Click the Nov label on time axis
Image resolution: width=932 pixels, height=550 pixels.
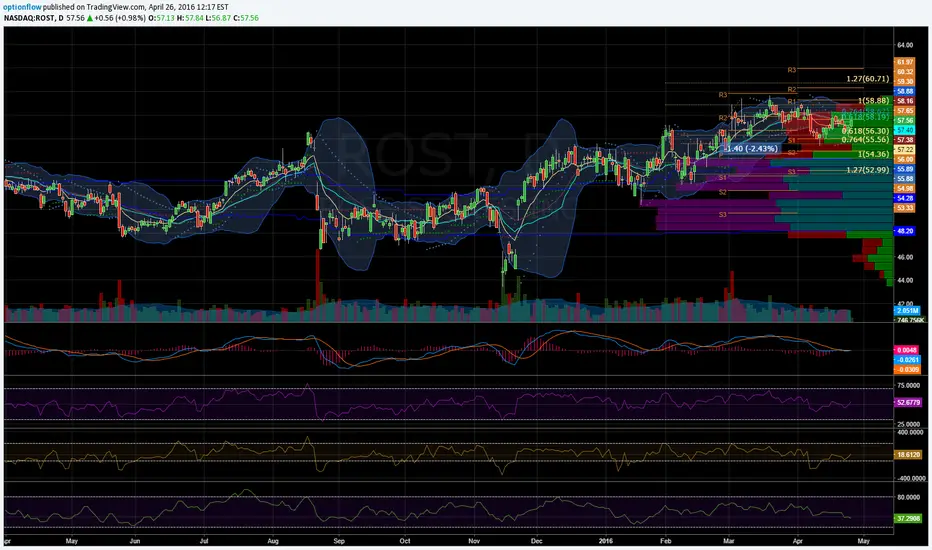[x=474, y=541]
